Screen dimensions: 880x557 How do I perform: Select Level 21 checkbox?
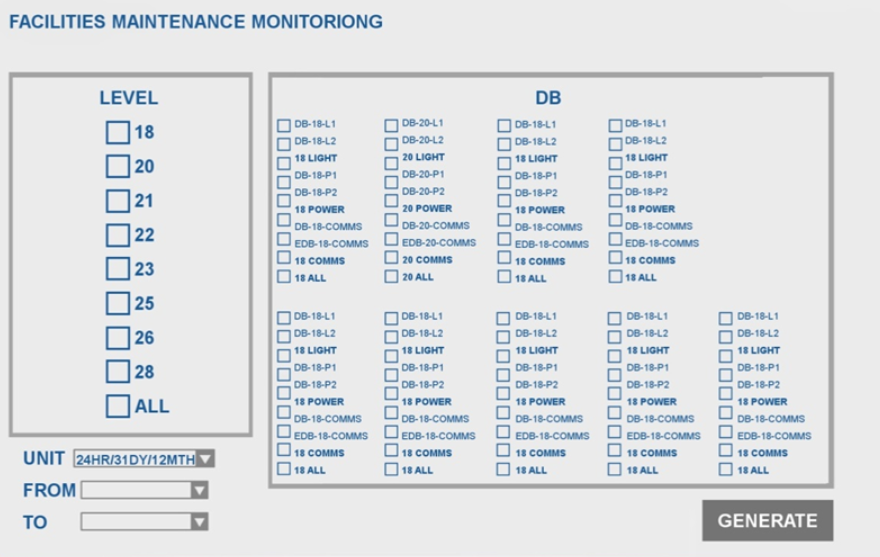pyautogui.click(x=118, y=201)
